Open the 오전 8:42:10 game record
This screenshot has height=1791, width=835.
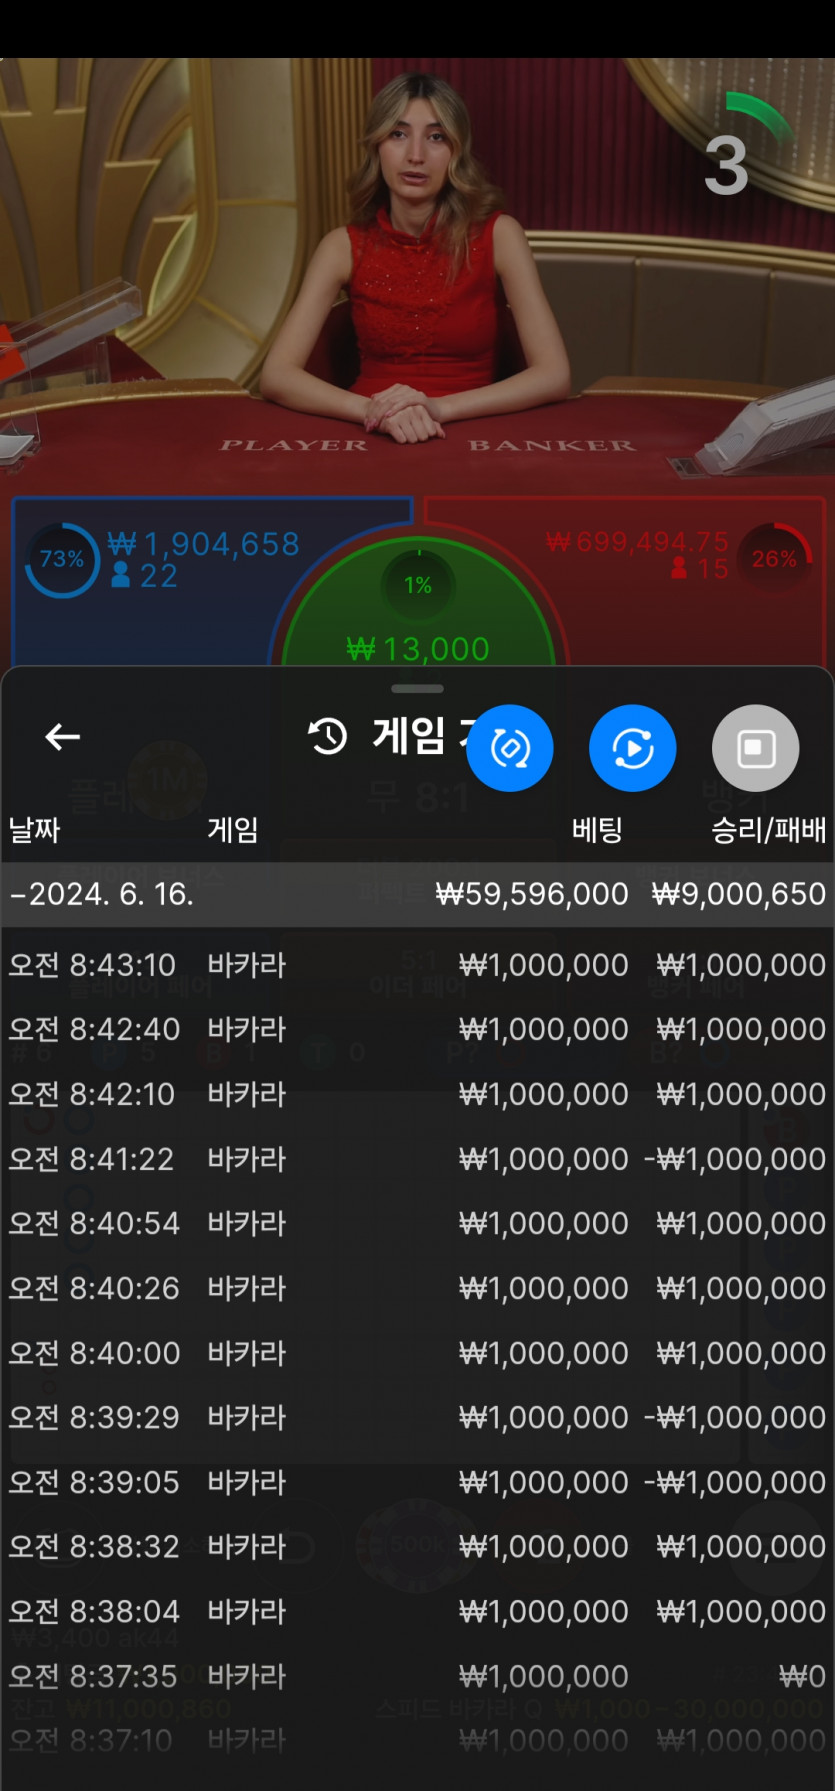point(417,1094)
